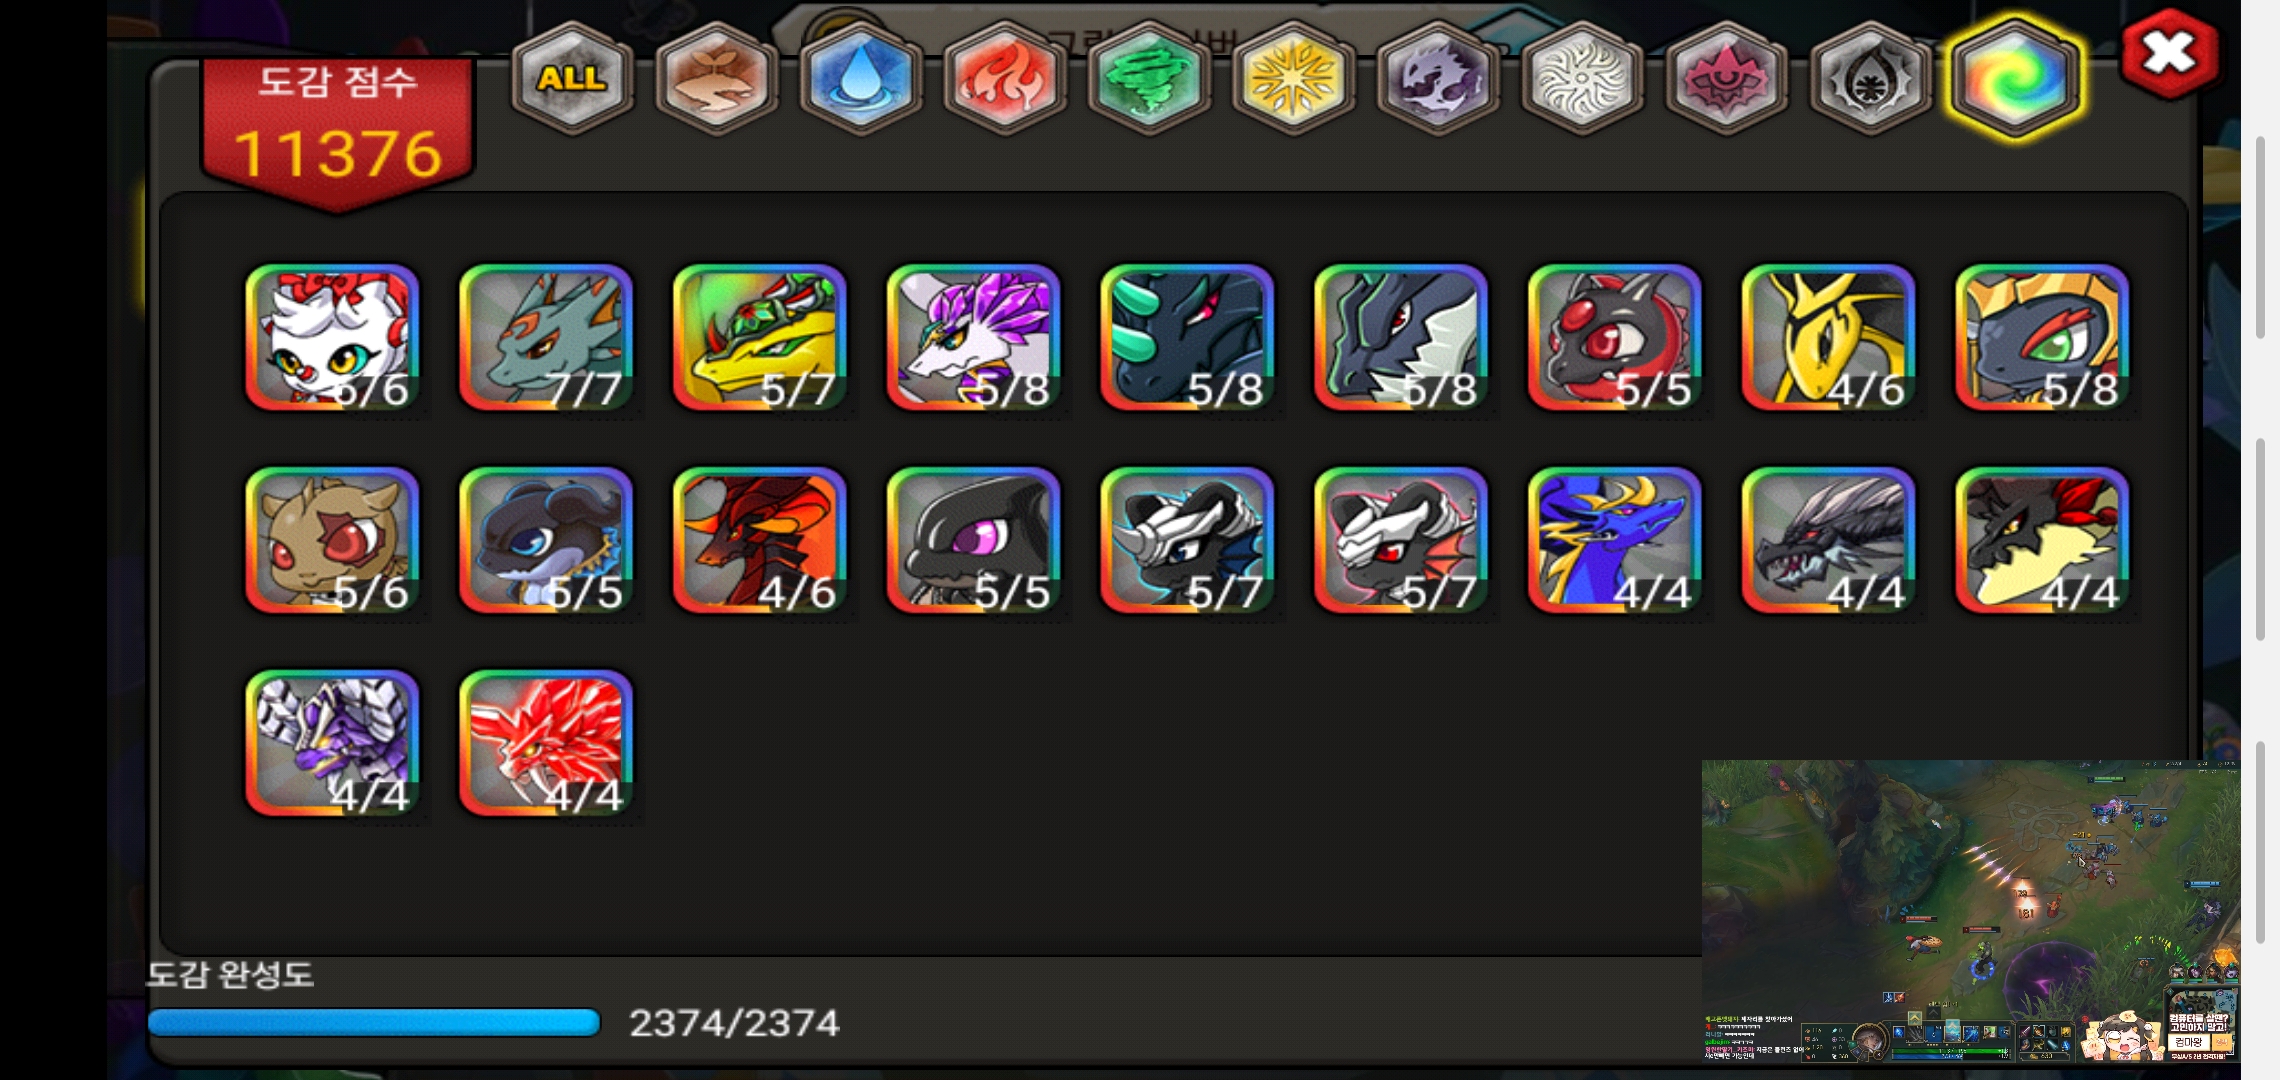Open the white cat dragon with red bow
Viewport: 2280px width, 1080px height.
pos(332,337)
